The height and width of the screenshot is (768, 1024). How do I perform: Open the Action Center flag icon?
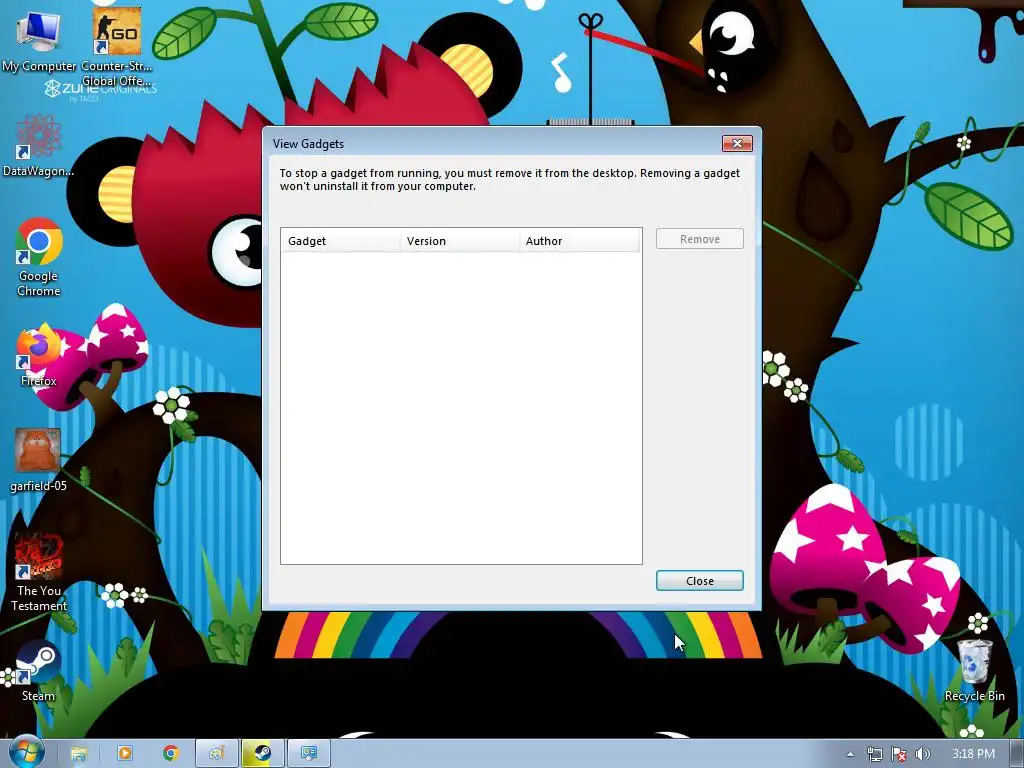pos(899,754)
